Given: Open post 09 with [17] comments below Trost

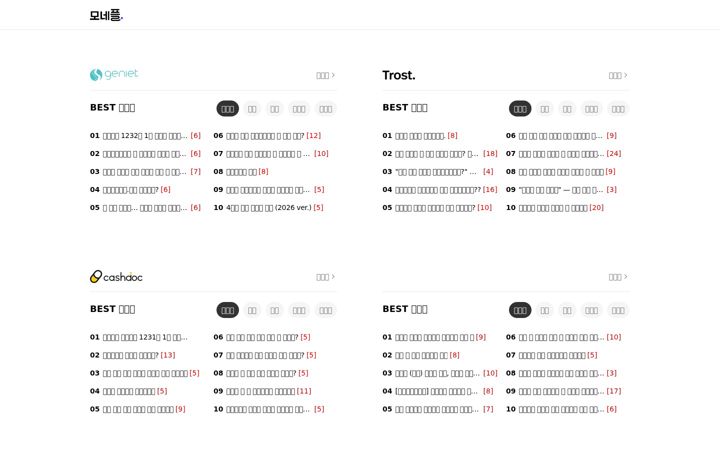Looking at the screenshot, I should pyautogui.click(x=563, y=391).
